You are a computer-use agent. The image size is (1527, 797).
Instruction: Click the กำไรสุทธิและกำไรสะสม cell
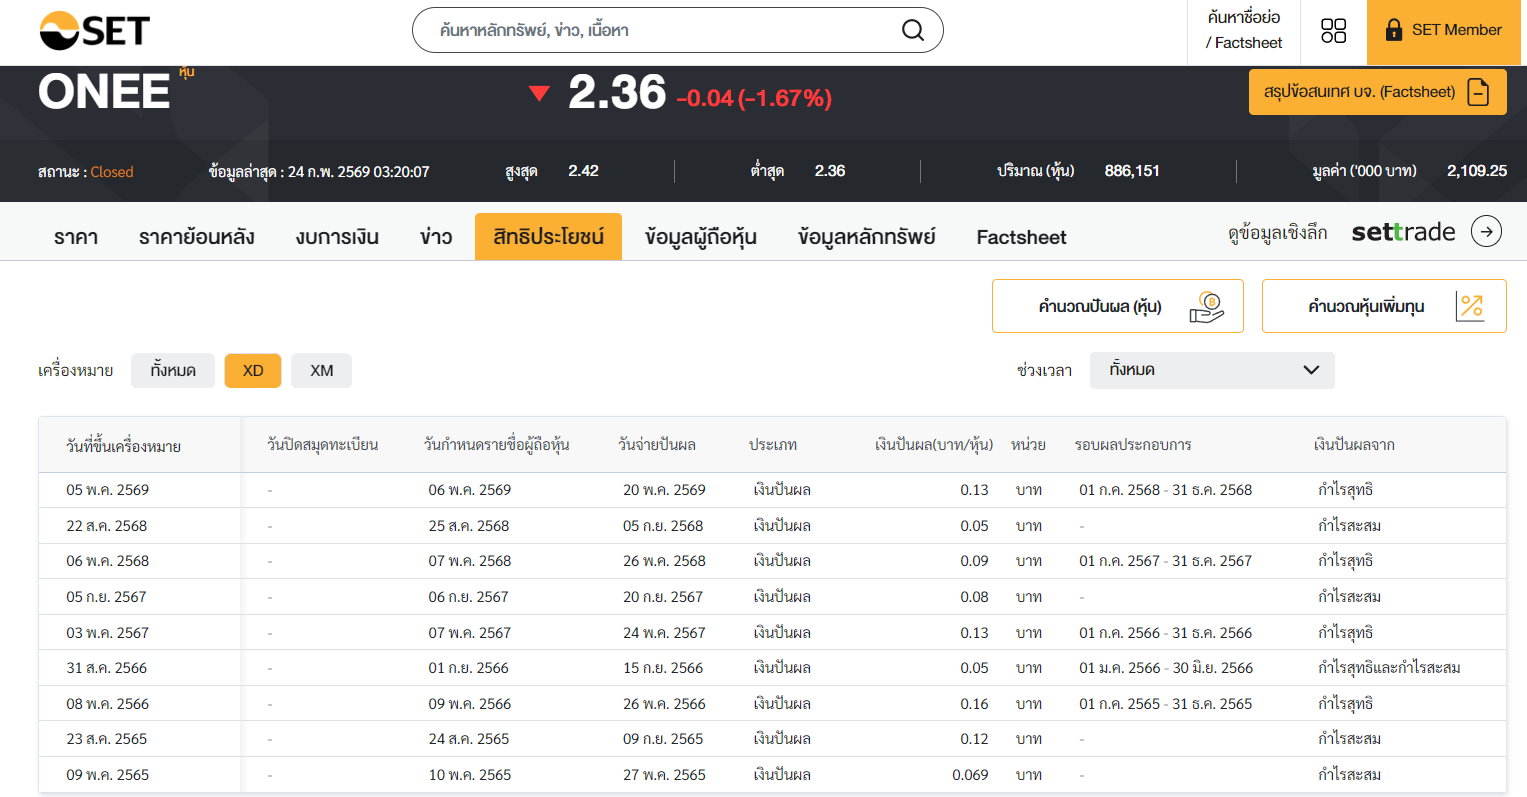[x=1389, y=668]
